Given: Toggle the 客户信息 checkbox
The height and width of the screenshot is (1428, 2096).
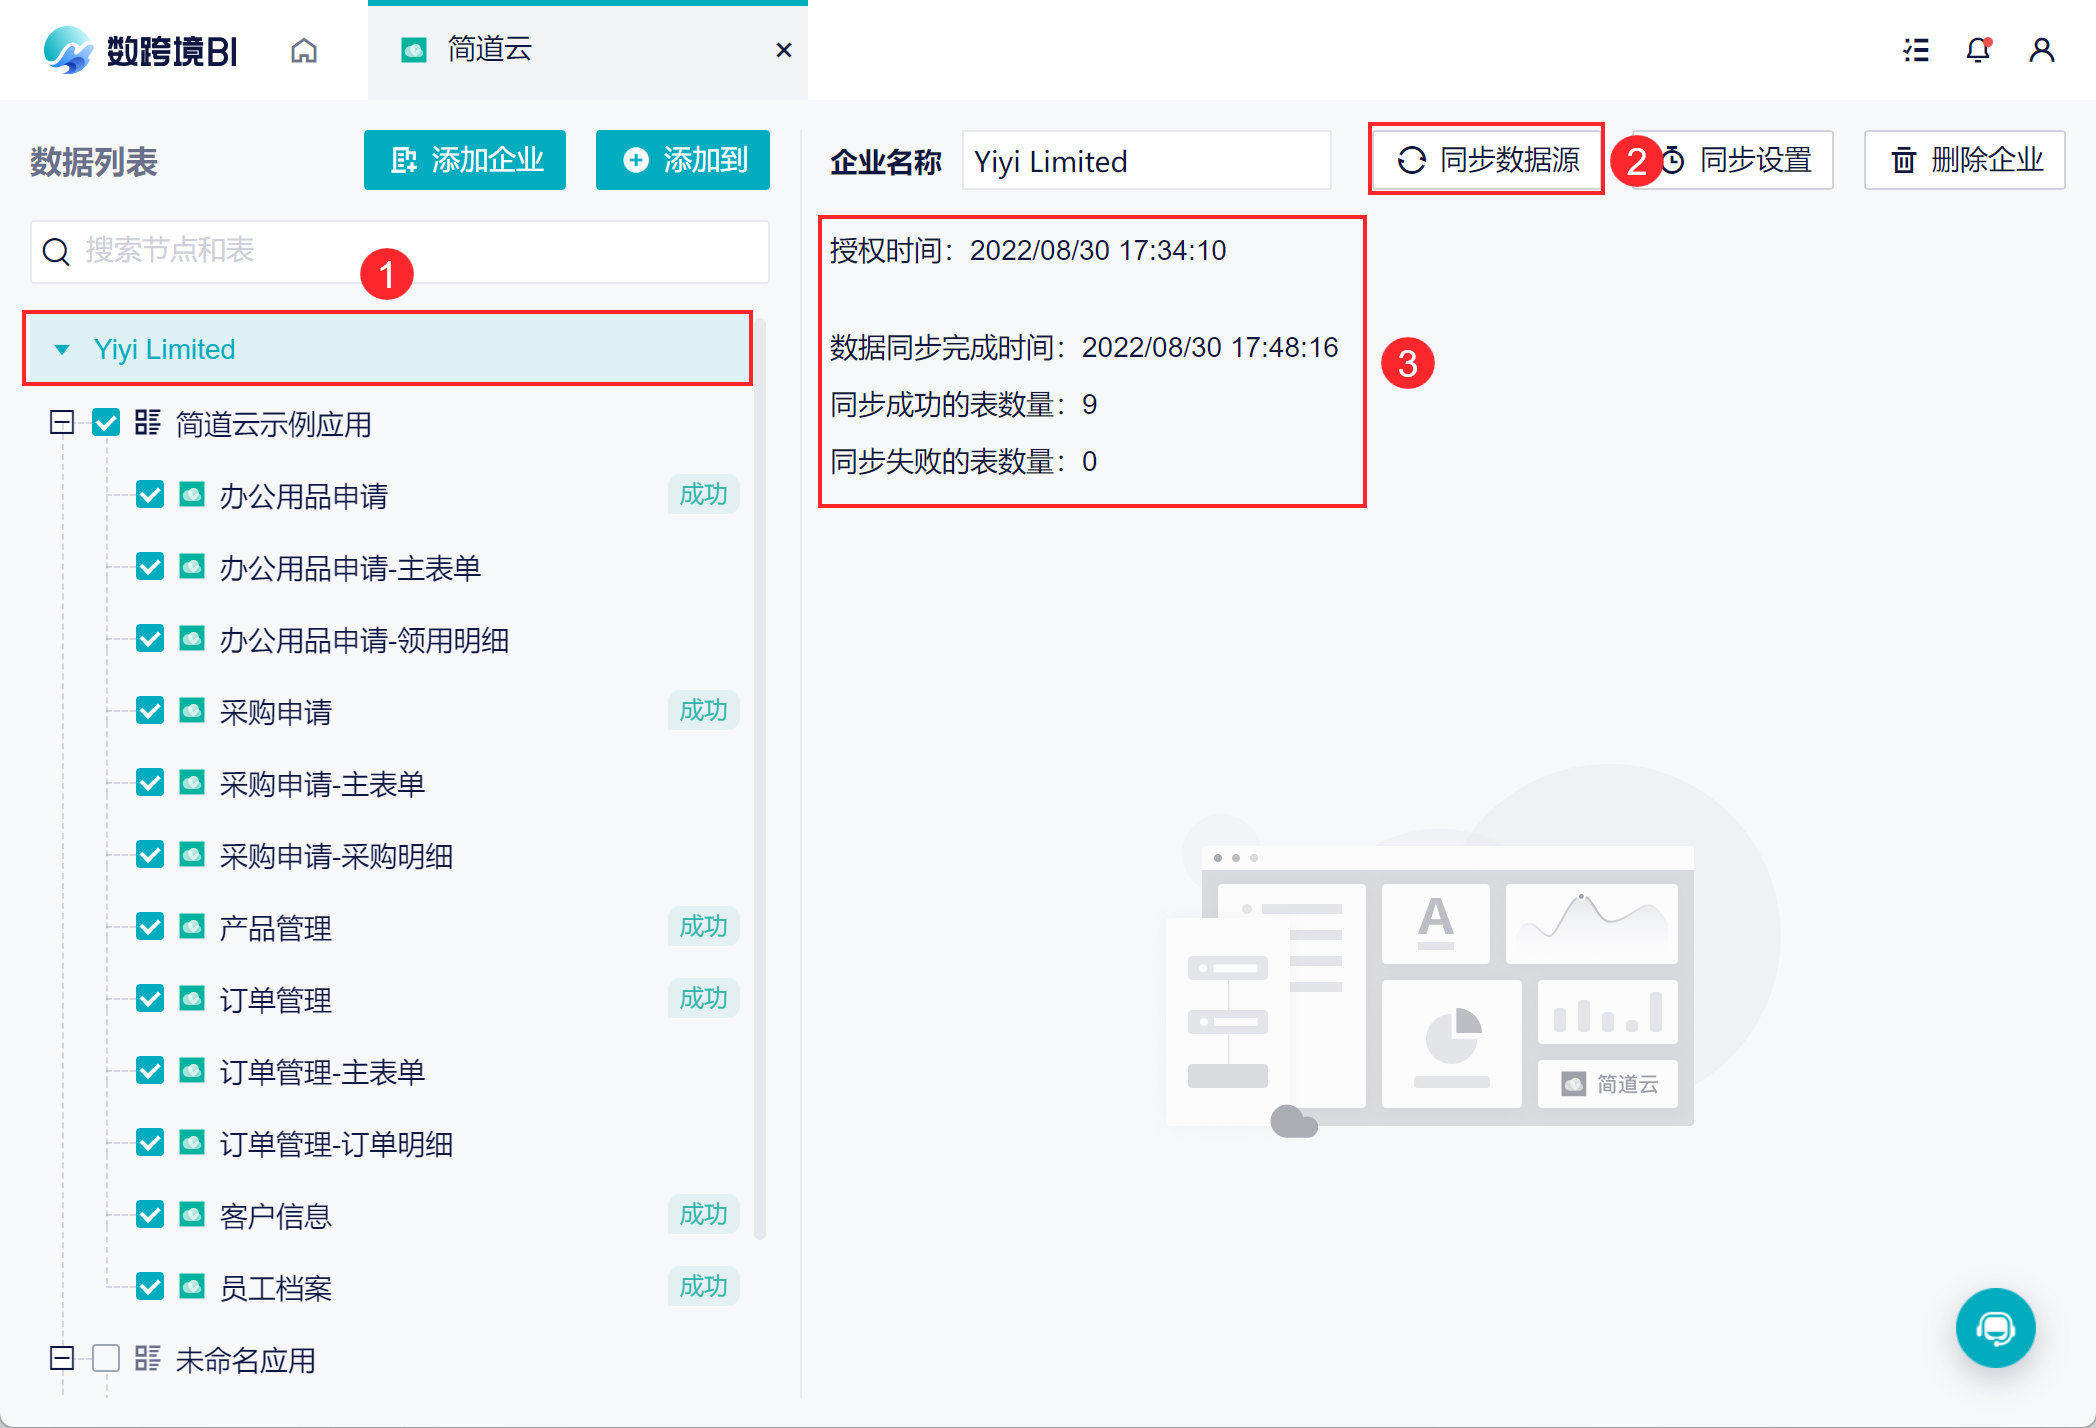Looking at the screenshot, I should [150, 1215].
